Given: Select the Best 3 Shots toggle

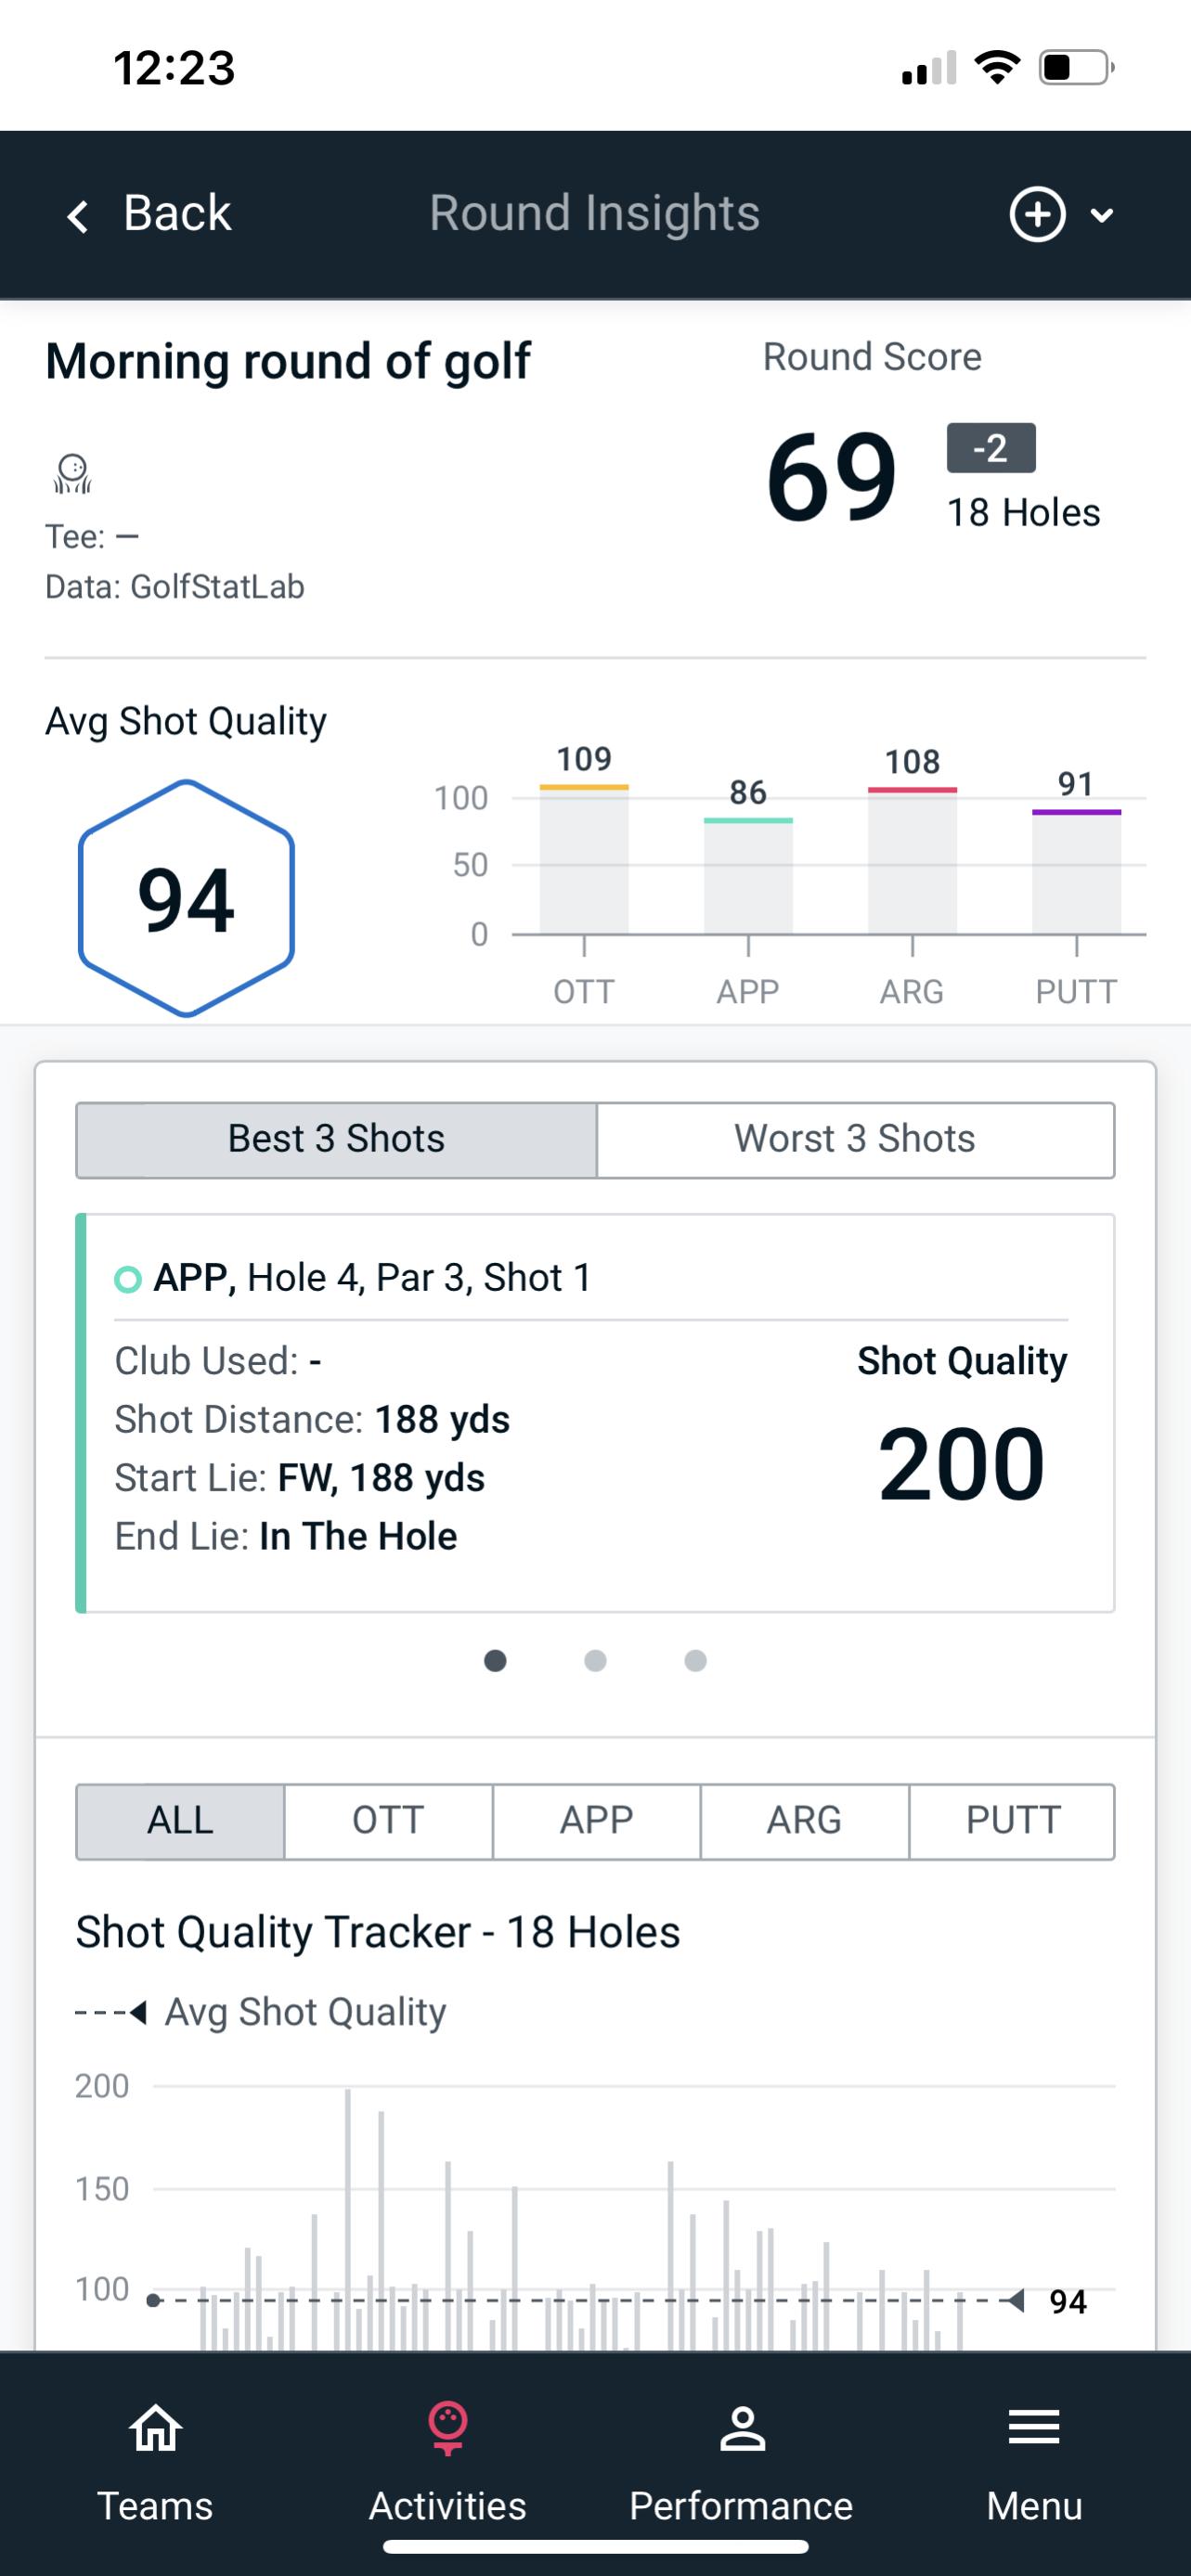Looking at the screenshot, I should [x=336, y=1139].
